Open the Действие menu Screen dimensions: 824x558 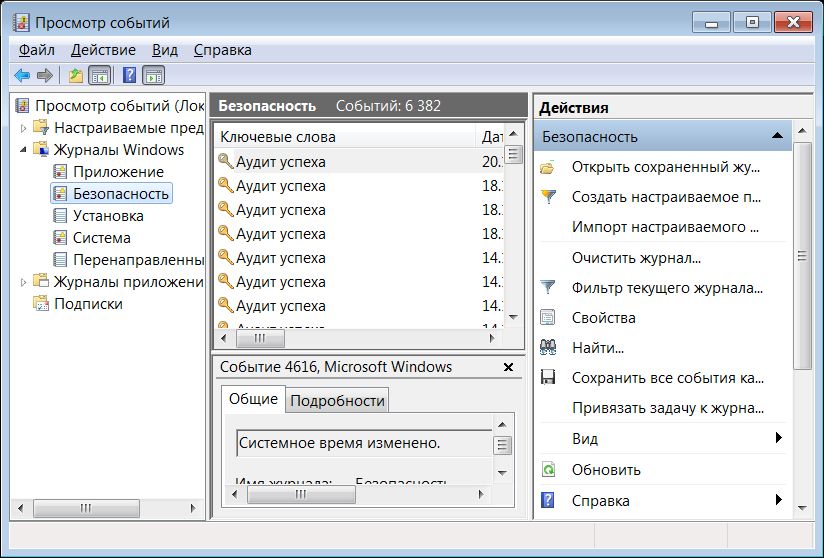coord(103,50)
